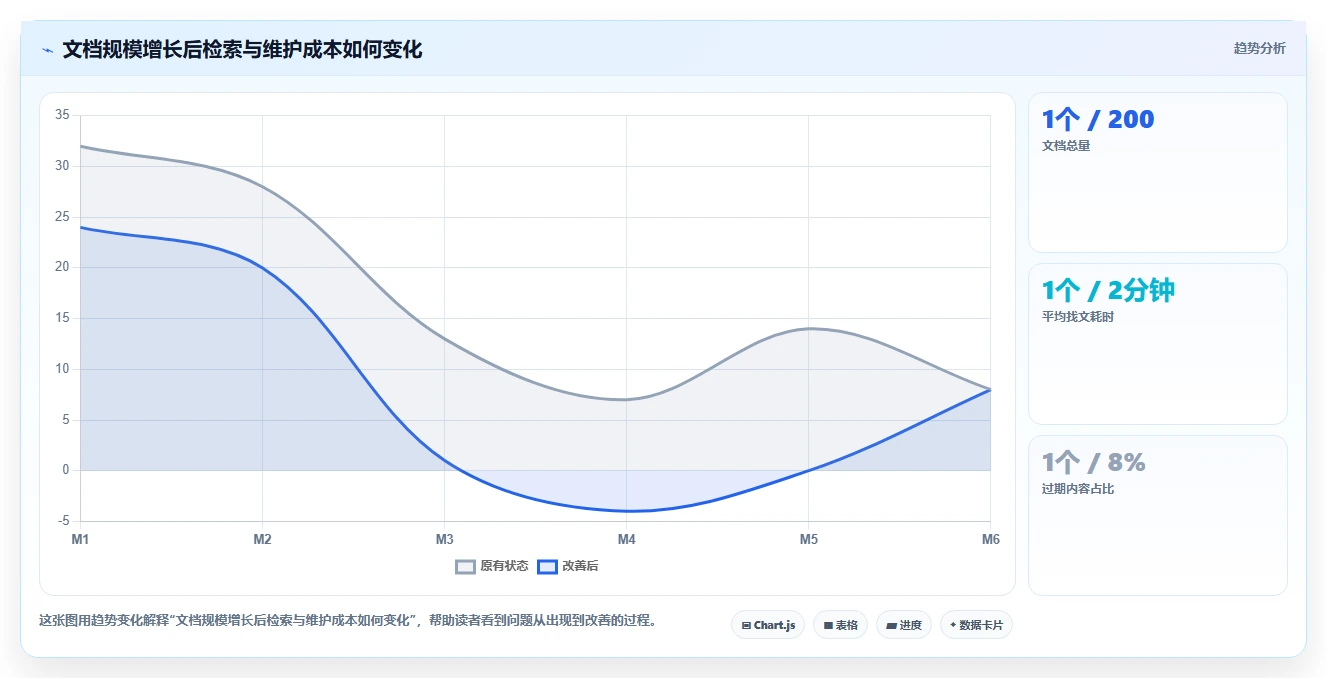Click the 趋势分析 label in header
Screen dimensions: 1327x678
[x=1260, y=48]
